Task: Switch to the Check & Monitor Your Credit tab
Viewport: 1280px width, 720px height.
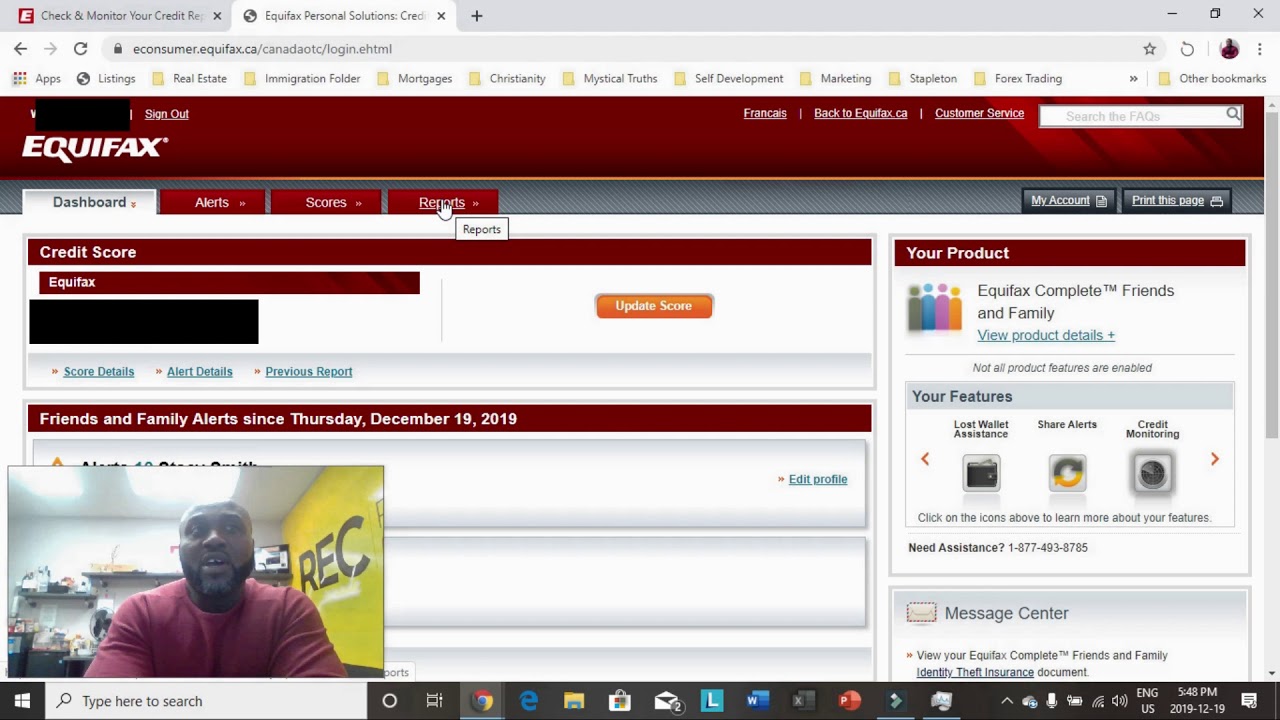Action: coord(120,16)
